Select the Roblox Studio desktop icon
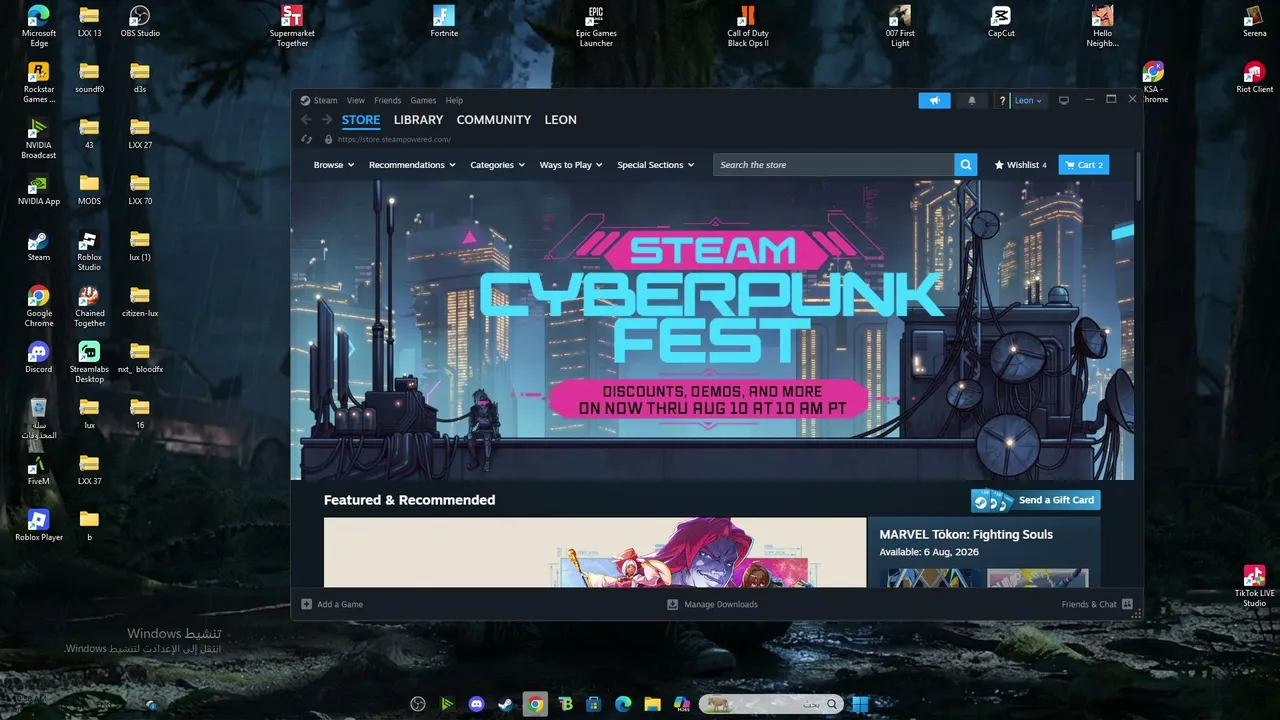 [89, 251]
